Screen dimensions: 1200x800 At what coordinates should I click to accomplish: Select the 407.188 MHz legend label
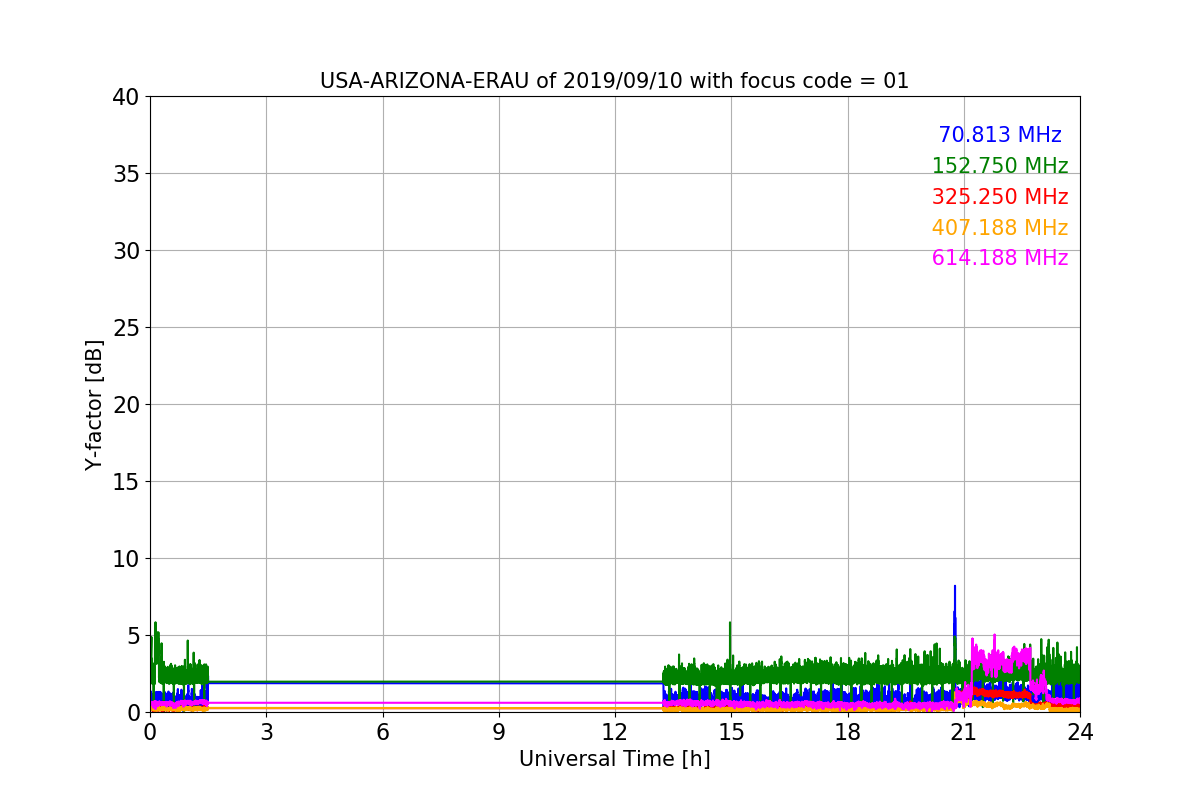pos(1000,228)
